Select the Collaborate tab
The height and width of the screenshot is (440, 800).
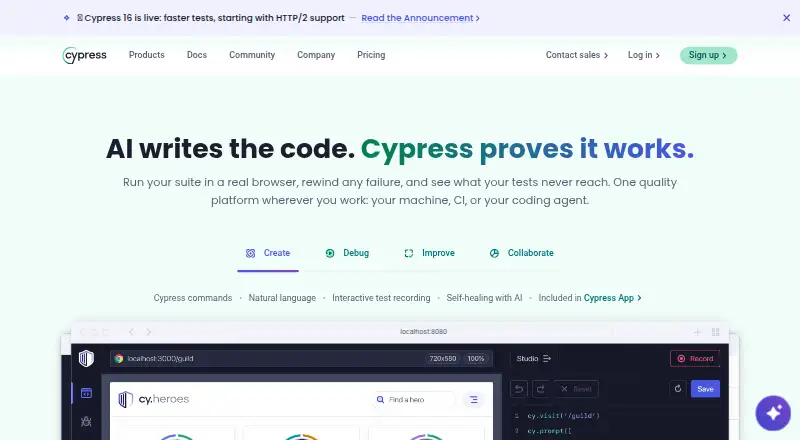521,253
